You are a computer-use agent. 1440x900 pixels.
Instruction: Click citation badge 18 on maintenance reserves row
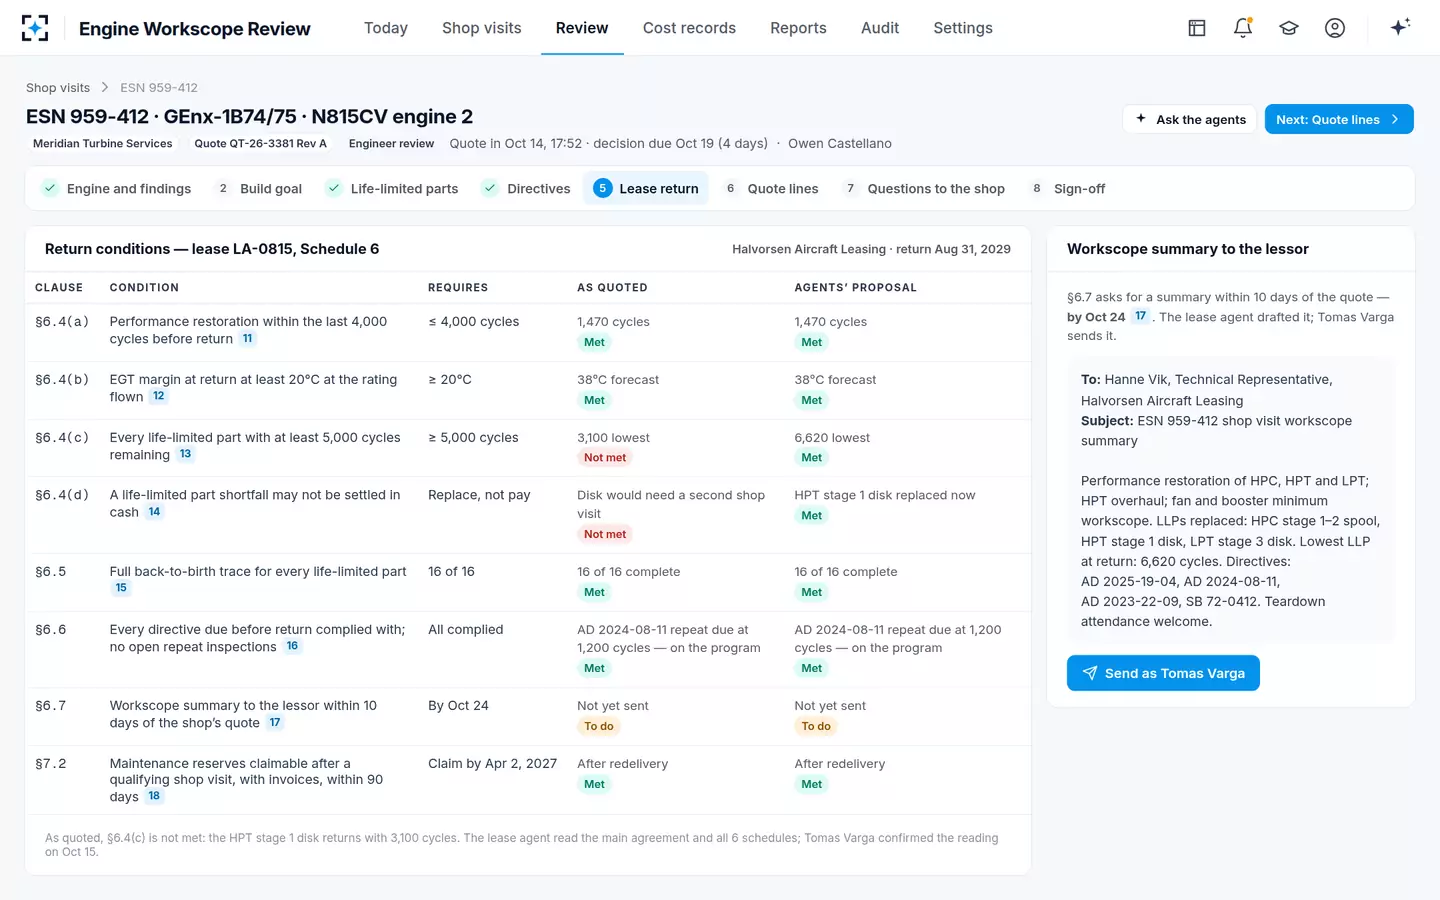(154, 796)
